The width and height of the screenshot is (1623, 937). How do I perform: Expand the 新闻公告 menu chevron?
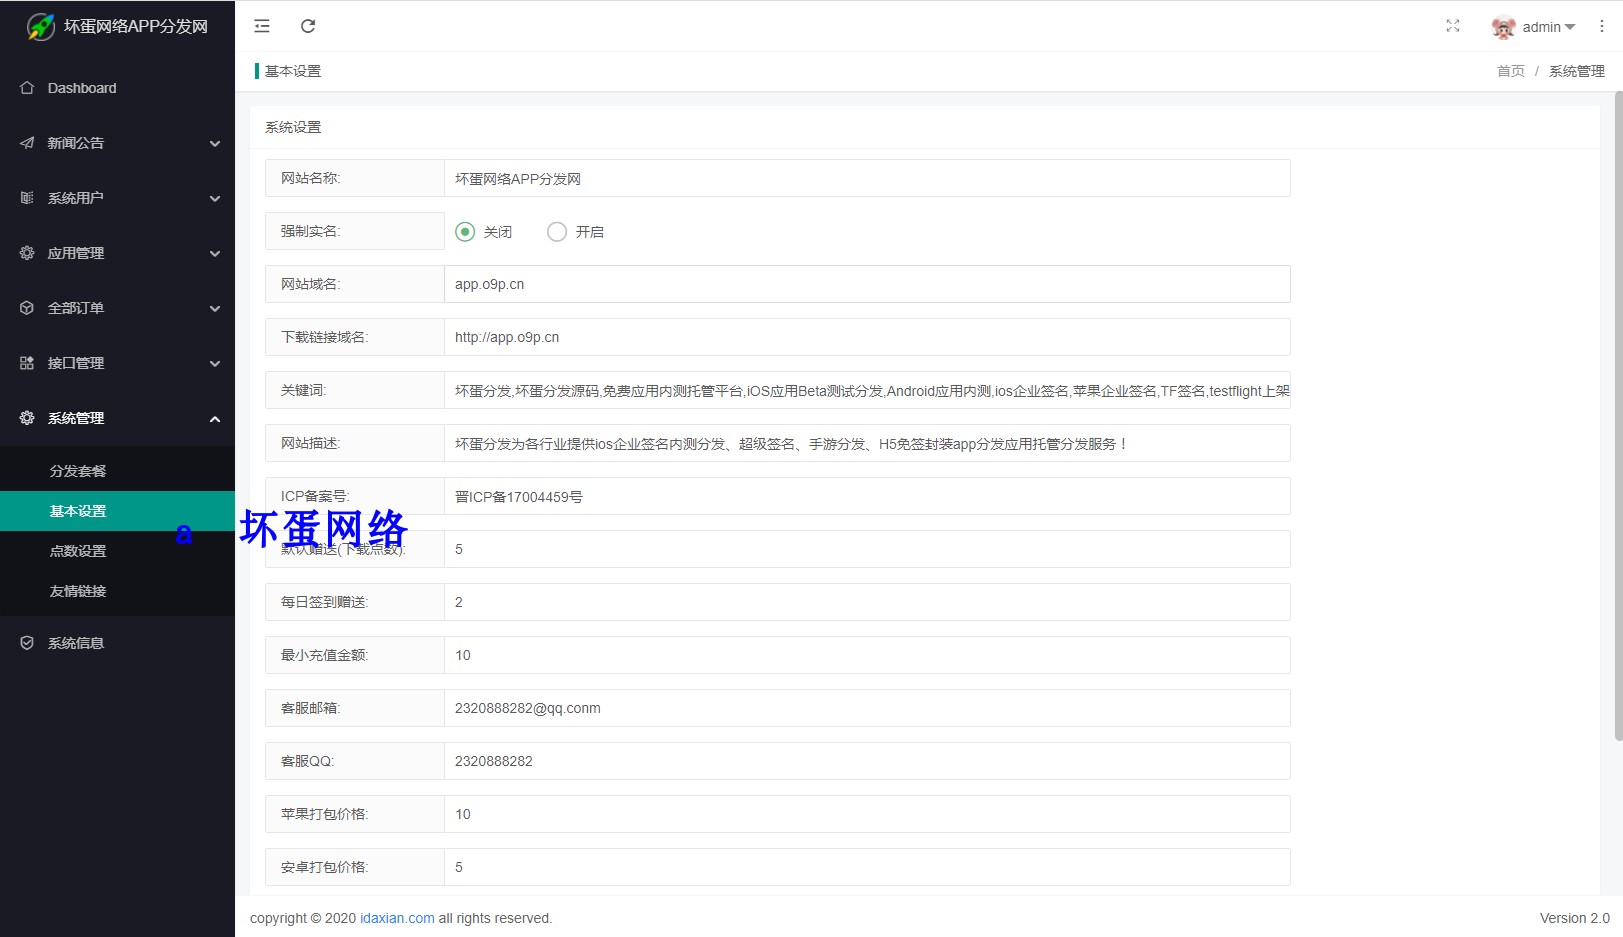pos(215,144)
